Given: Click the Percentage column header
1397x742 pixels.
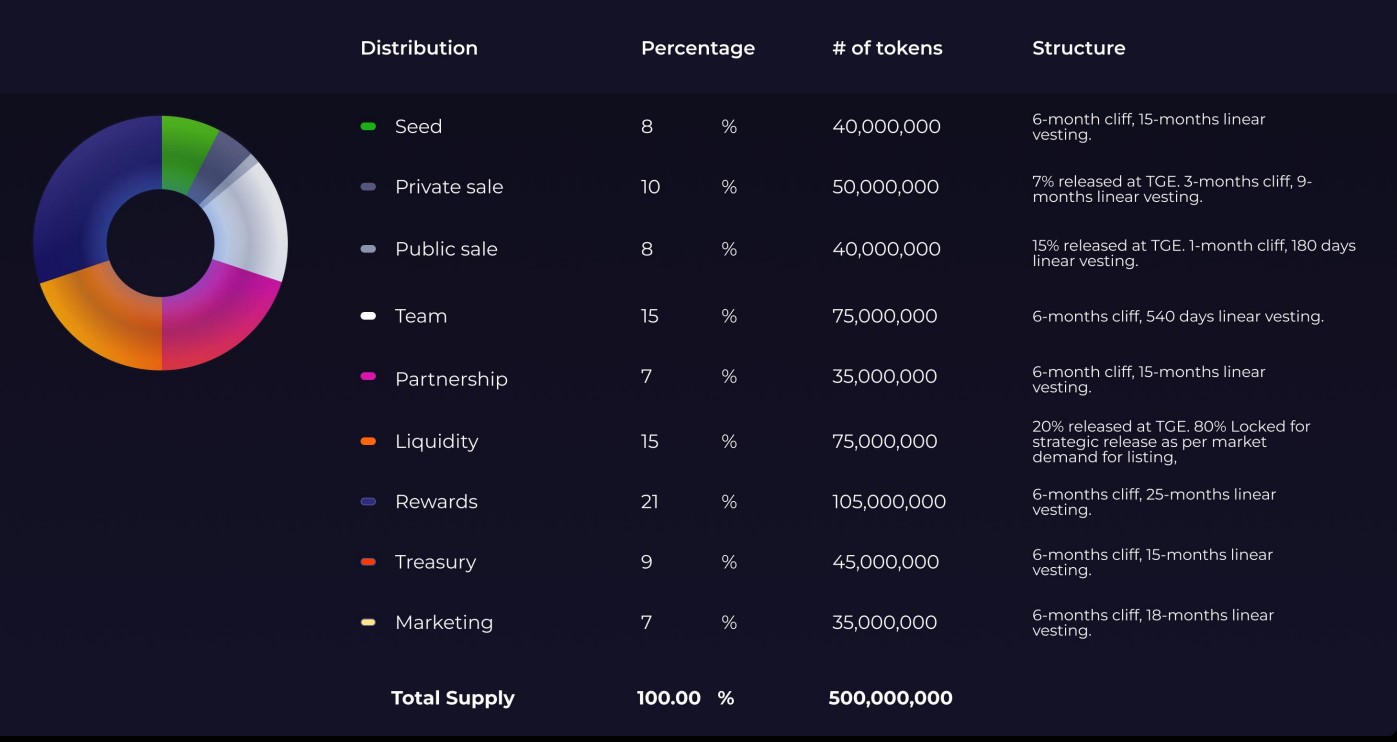Looking at the screenshot, I should [698, 47].
